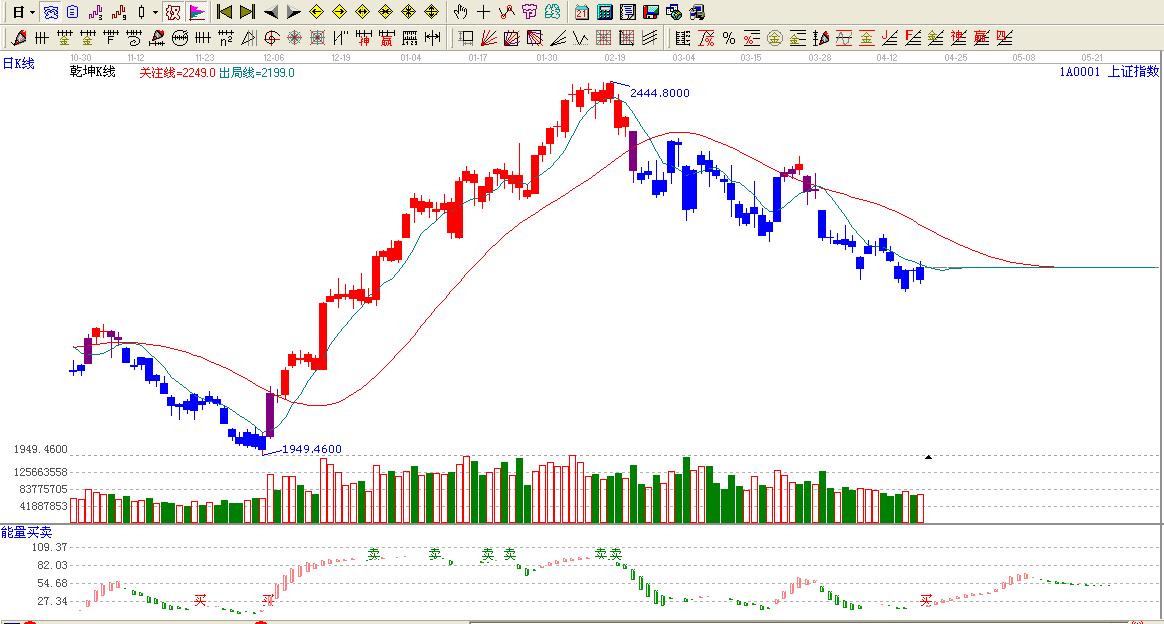1164x624 pixels.
Task: Click the 2444.8000 high price marker
Action: pyautogui.click(x=659, y=93)
